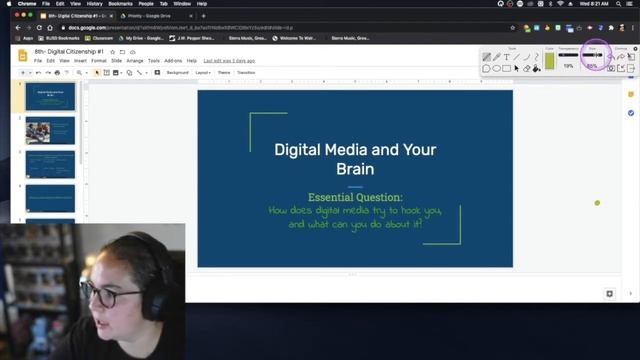Click the new slide plus button
The width and height of the screenshot is (640, 360).
[x=23, y=73]
